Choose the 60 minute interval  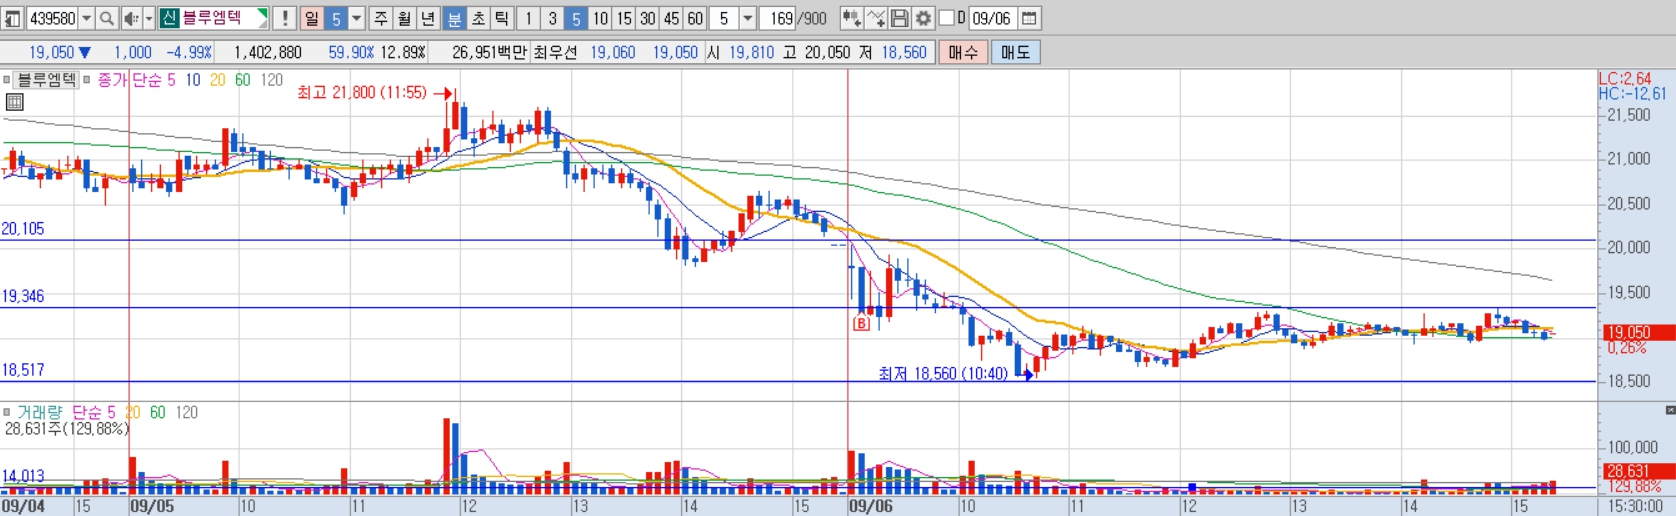click(694, 19)
